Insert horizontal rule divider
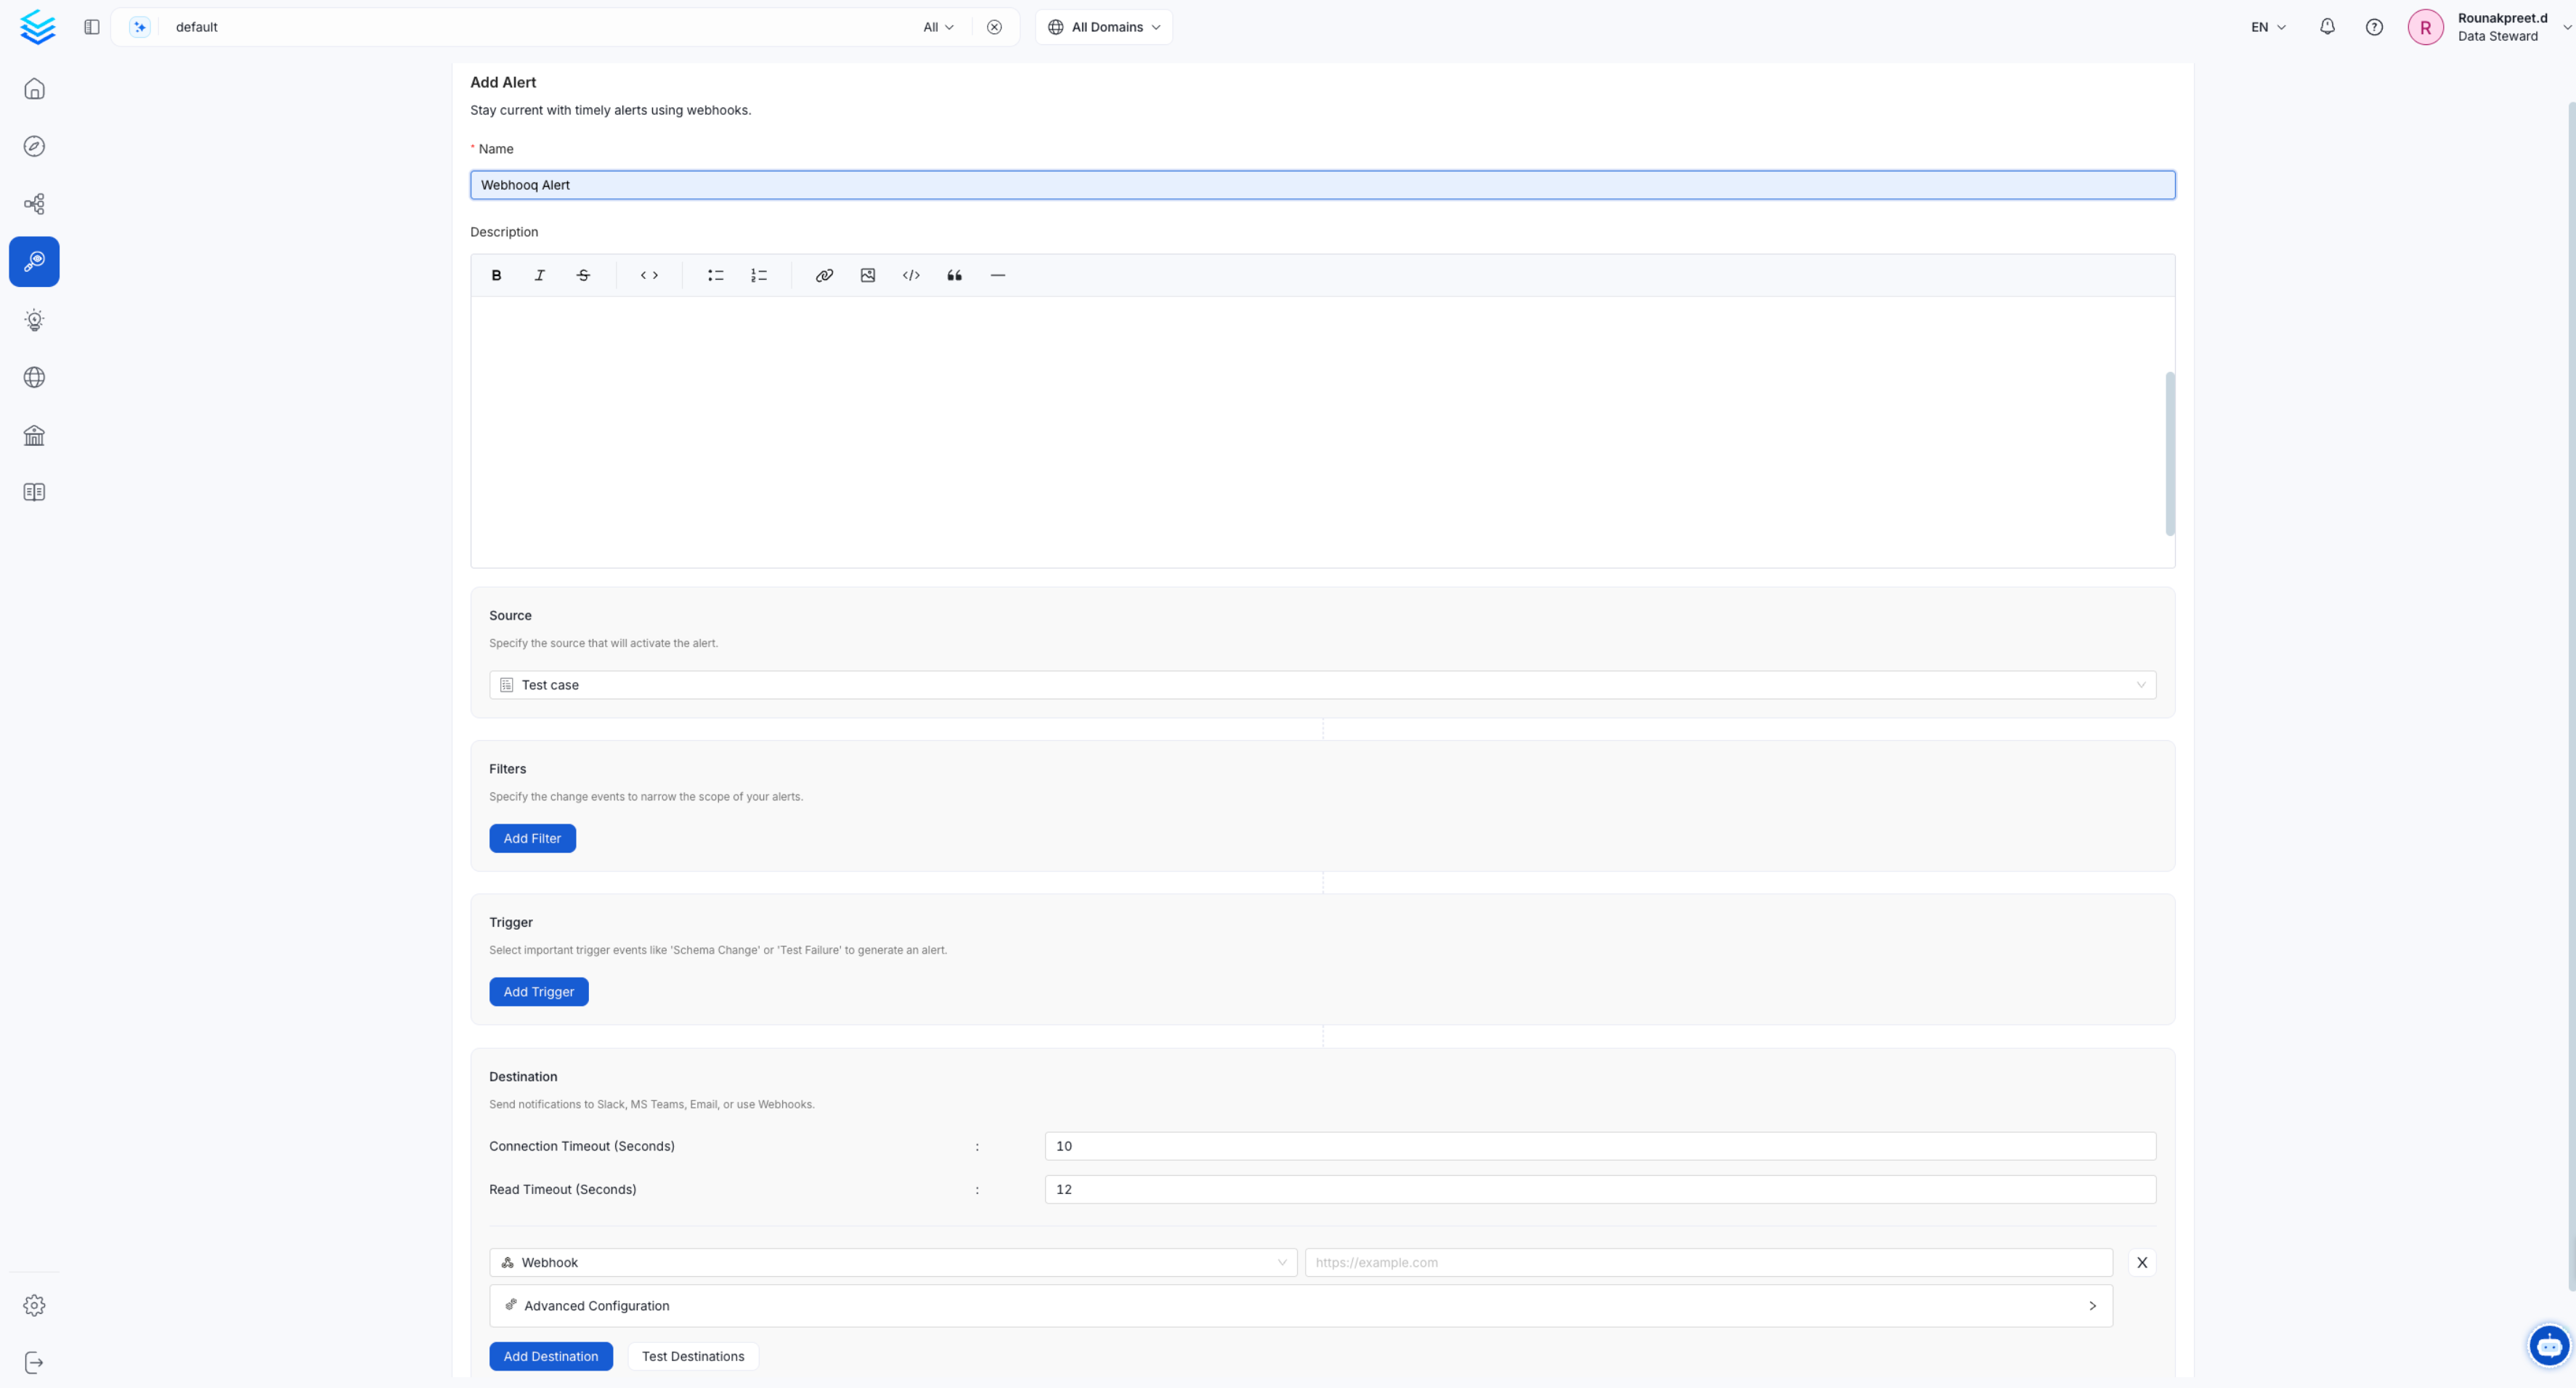 click(x=997, y=275)
